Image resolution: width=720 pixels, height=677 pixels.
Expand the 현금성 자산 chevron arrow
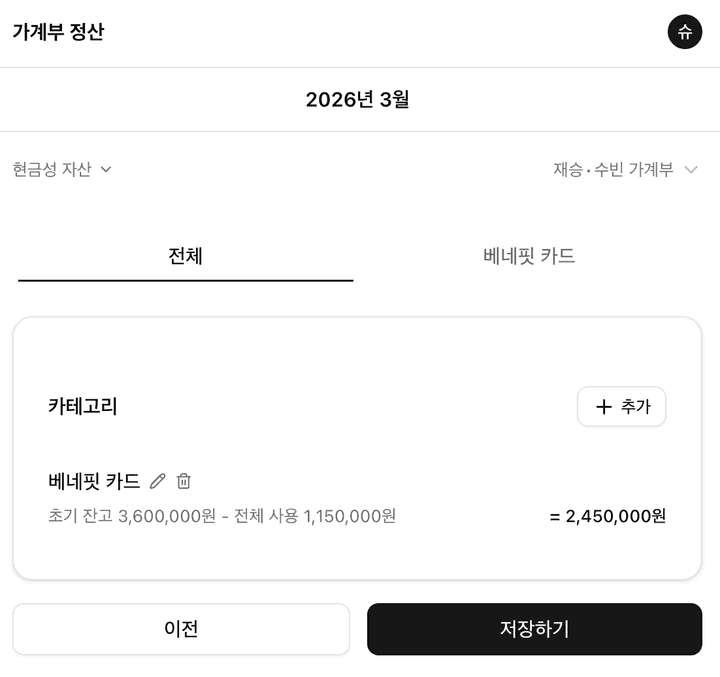(x=106, y=169)
